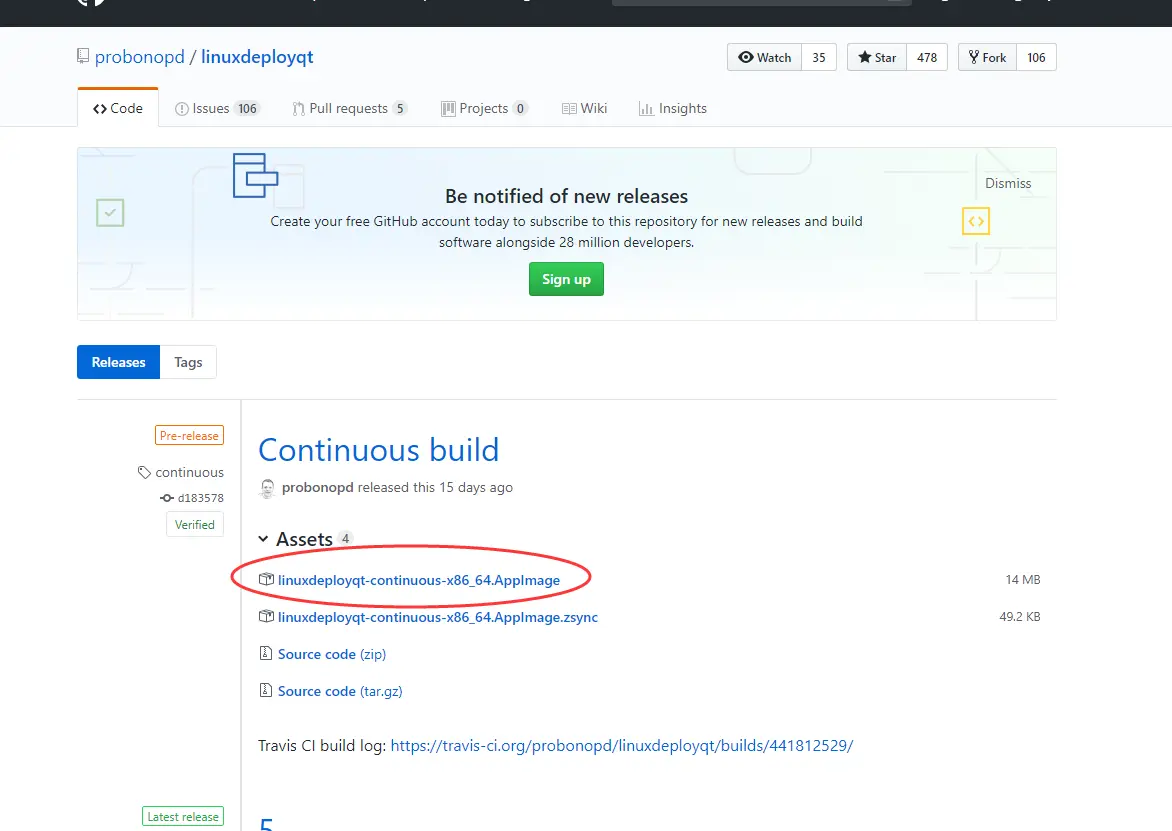Download Source code (zip)

pyautogui.click(x=332, y=654)
